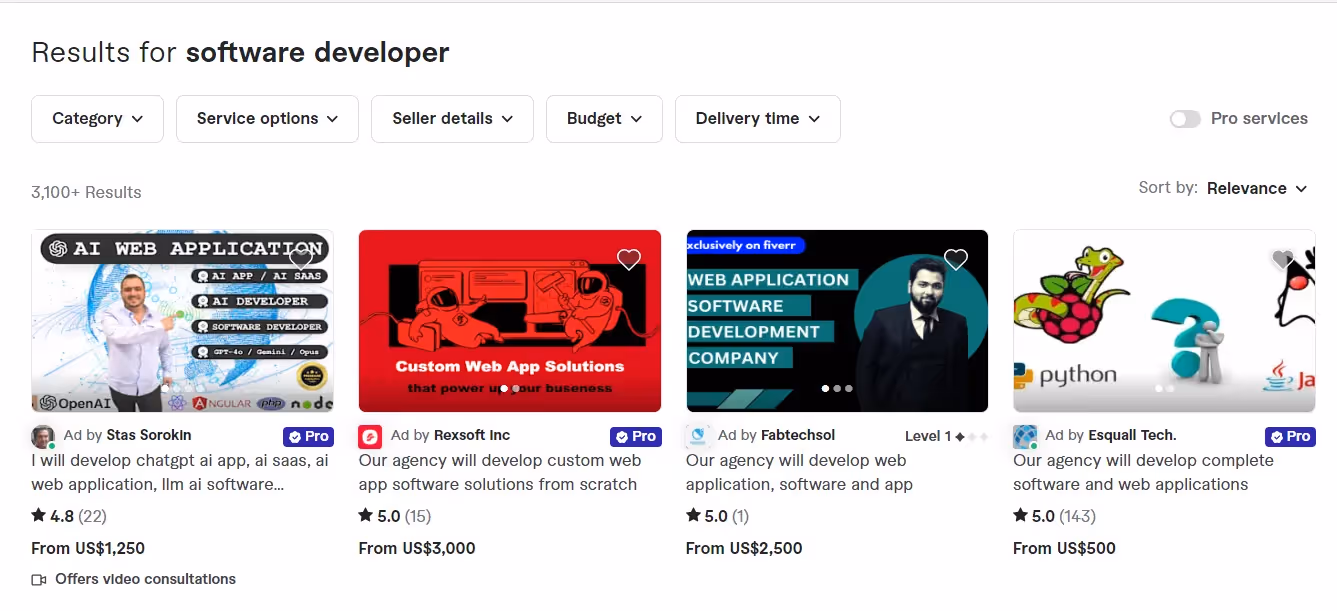1337x611 pixels.
Task: Expand the Budget filter
Action: pos(604,119)
